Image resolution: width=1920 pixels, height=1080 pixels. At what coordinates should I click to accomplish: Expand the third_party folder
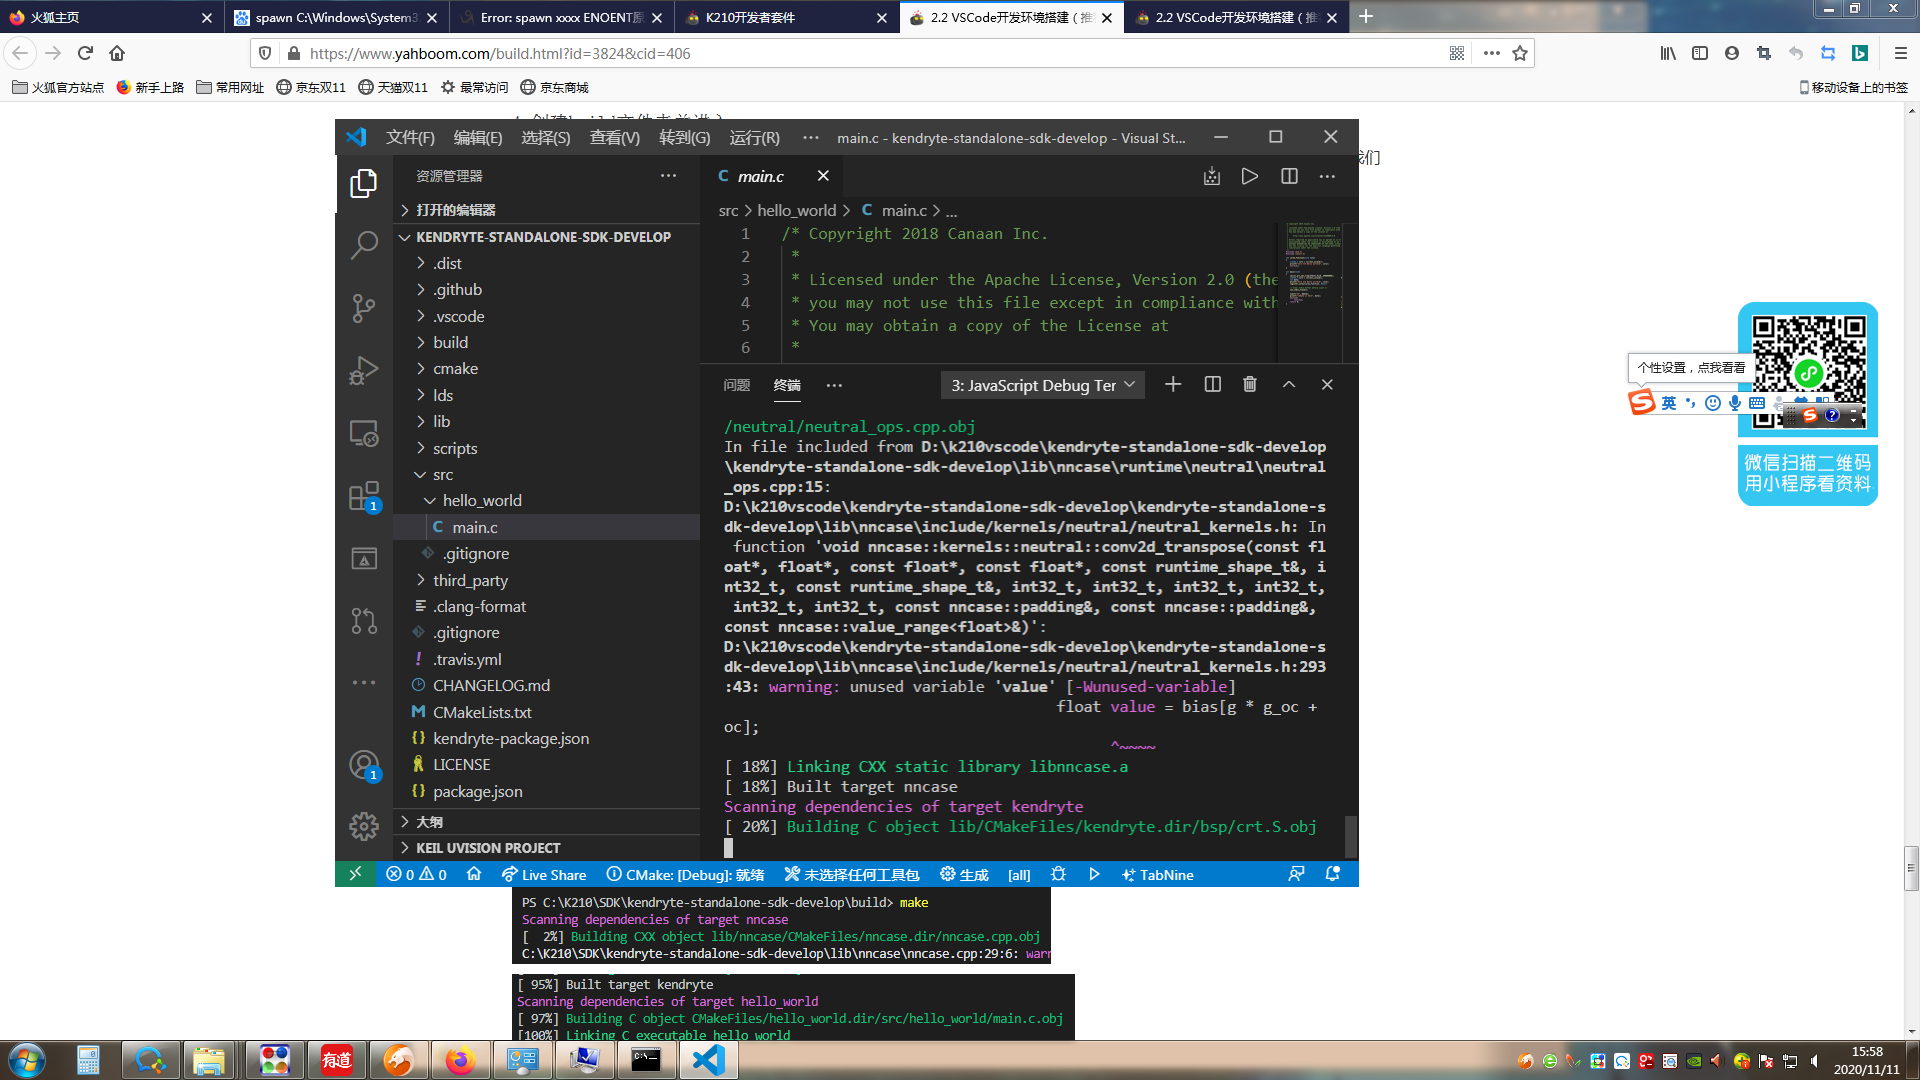(470, 580)
